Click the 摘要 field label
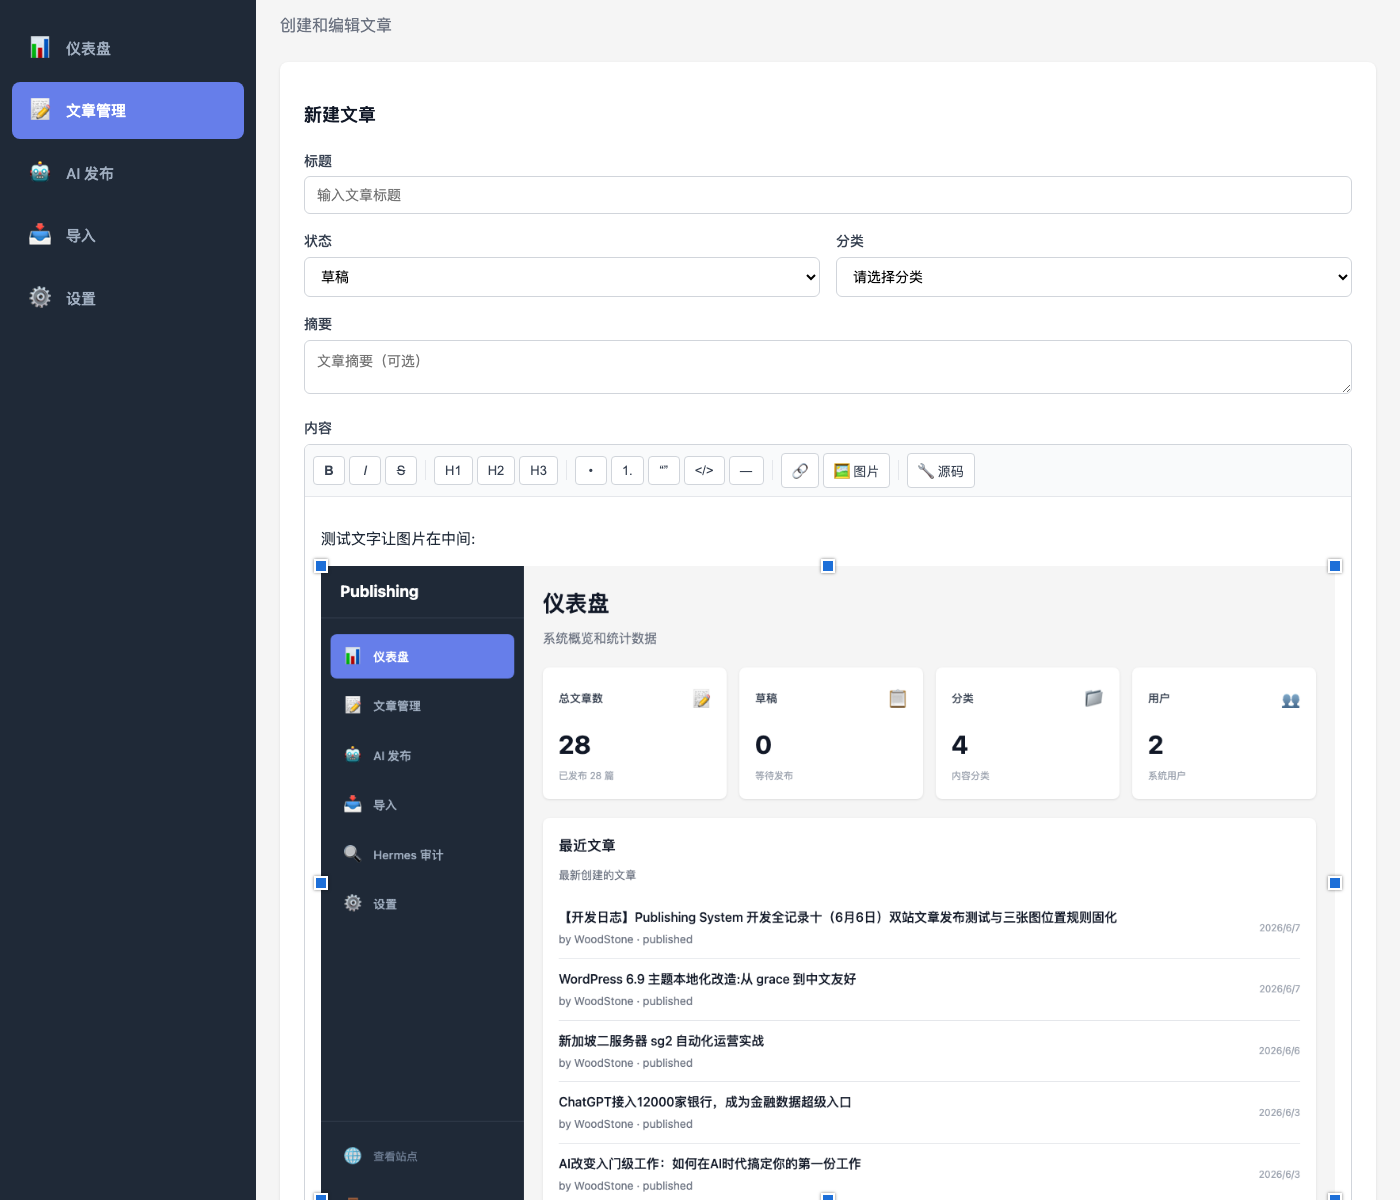 point(318,324)
